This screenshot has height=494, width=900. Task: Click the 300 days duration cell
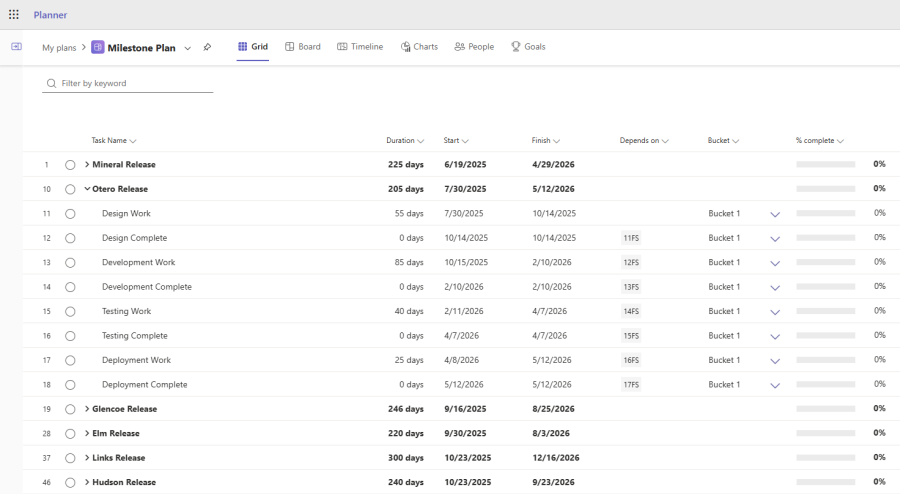click(406, 458)
